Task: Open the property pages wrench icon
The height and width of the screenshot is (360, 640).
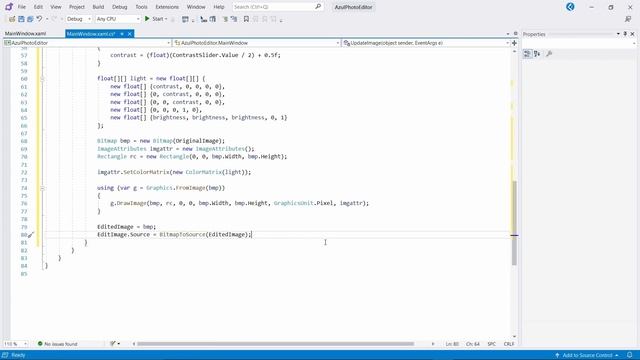Action: [x=549, y=53]
